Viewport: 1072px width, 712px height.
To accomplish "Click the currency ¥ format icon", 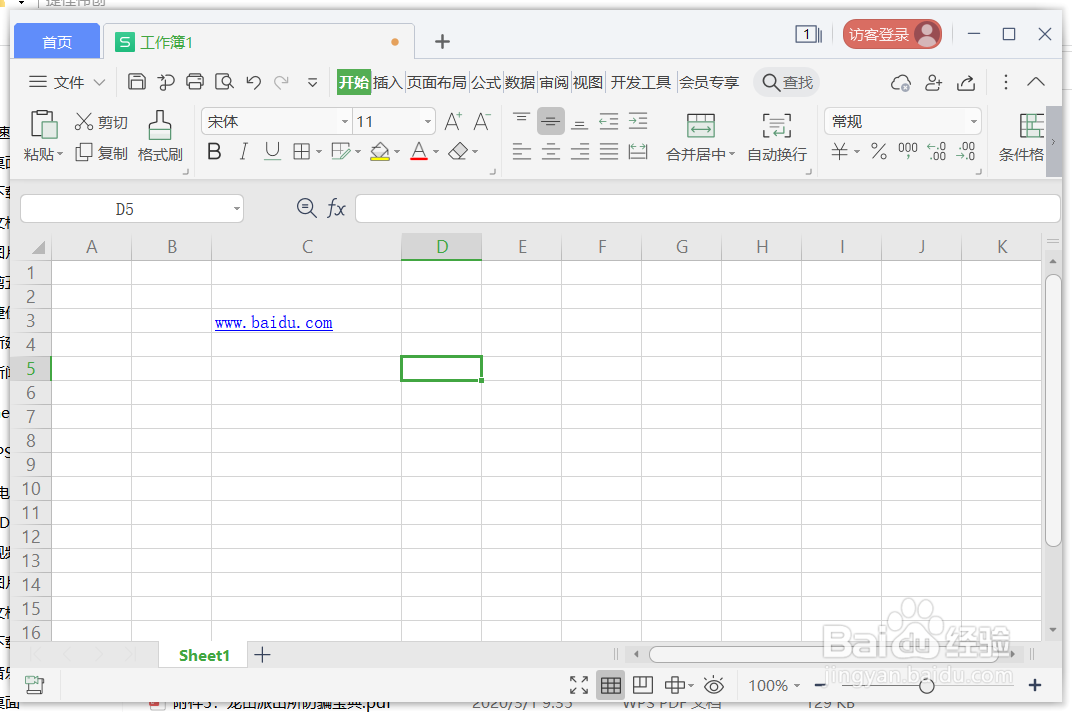I will (x=840, y=151).
